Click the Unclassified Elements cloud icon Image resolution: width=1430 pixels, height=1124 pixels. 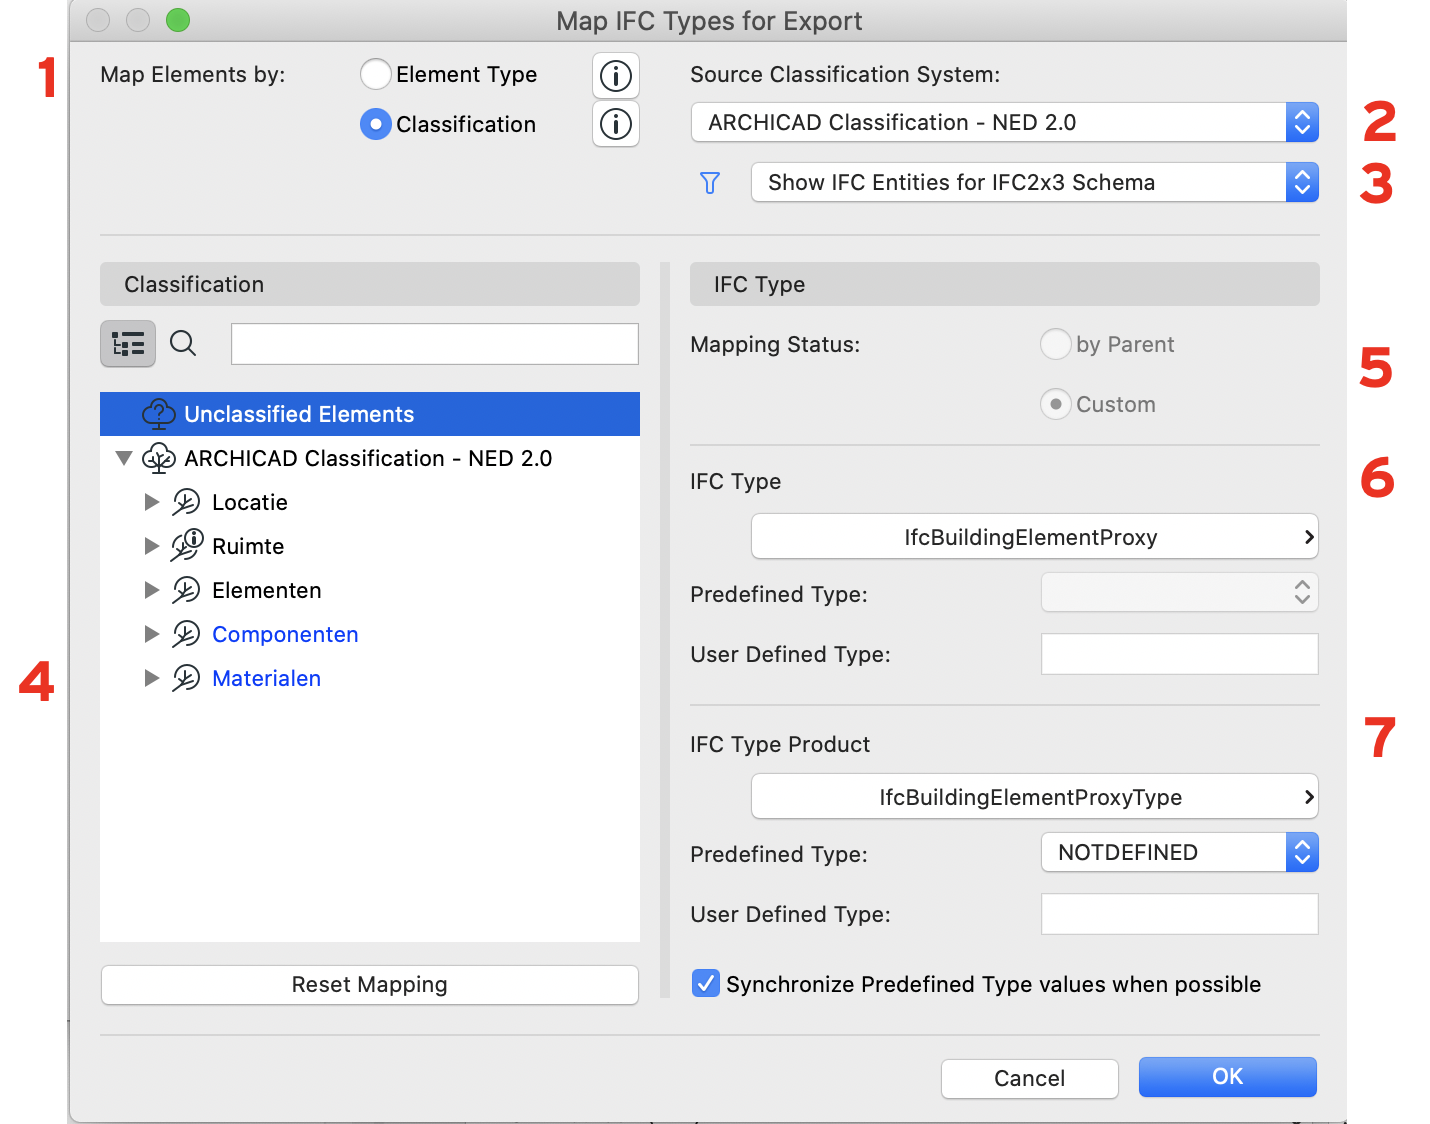(x=159, y=414)
